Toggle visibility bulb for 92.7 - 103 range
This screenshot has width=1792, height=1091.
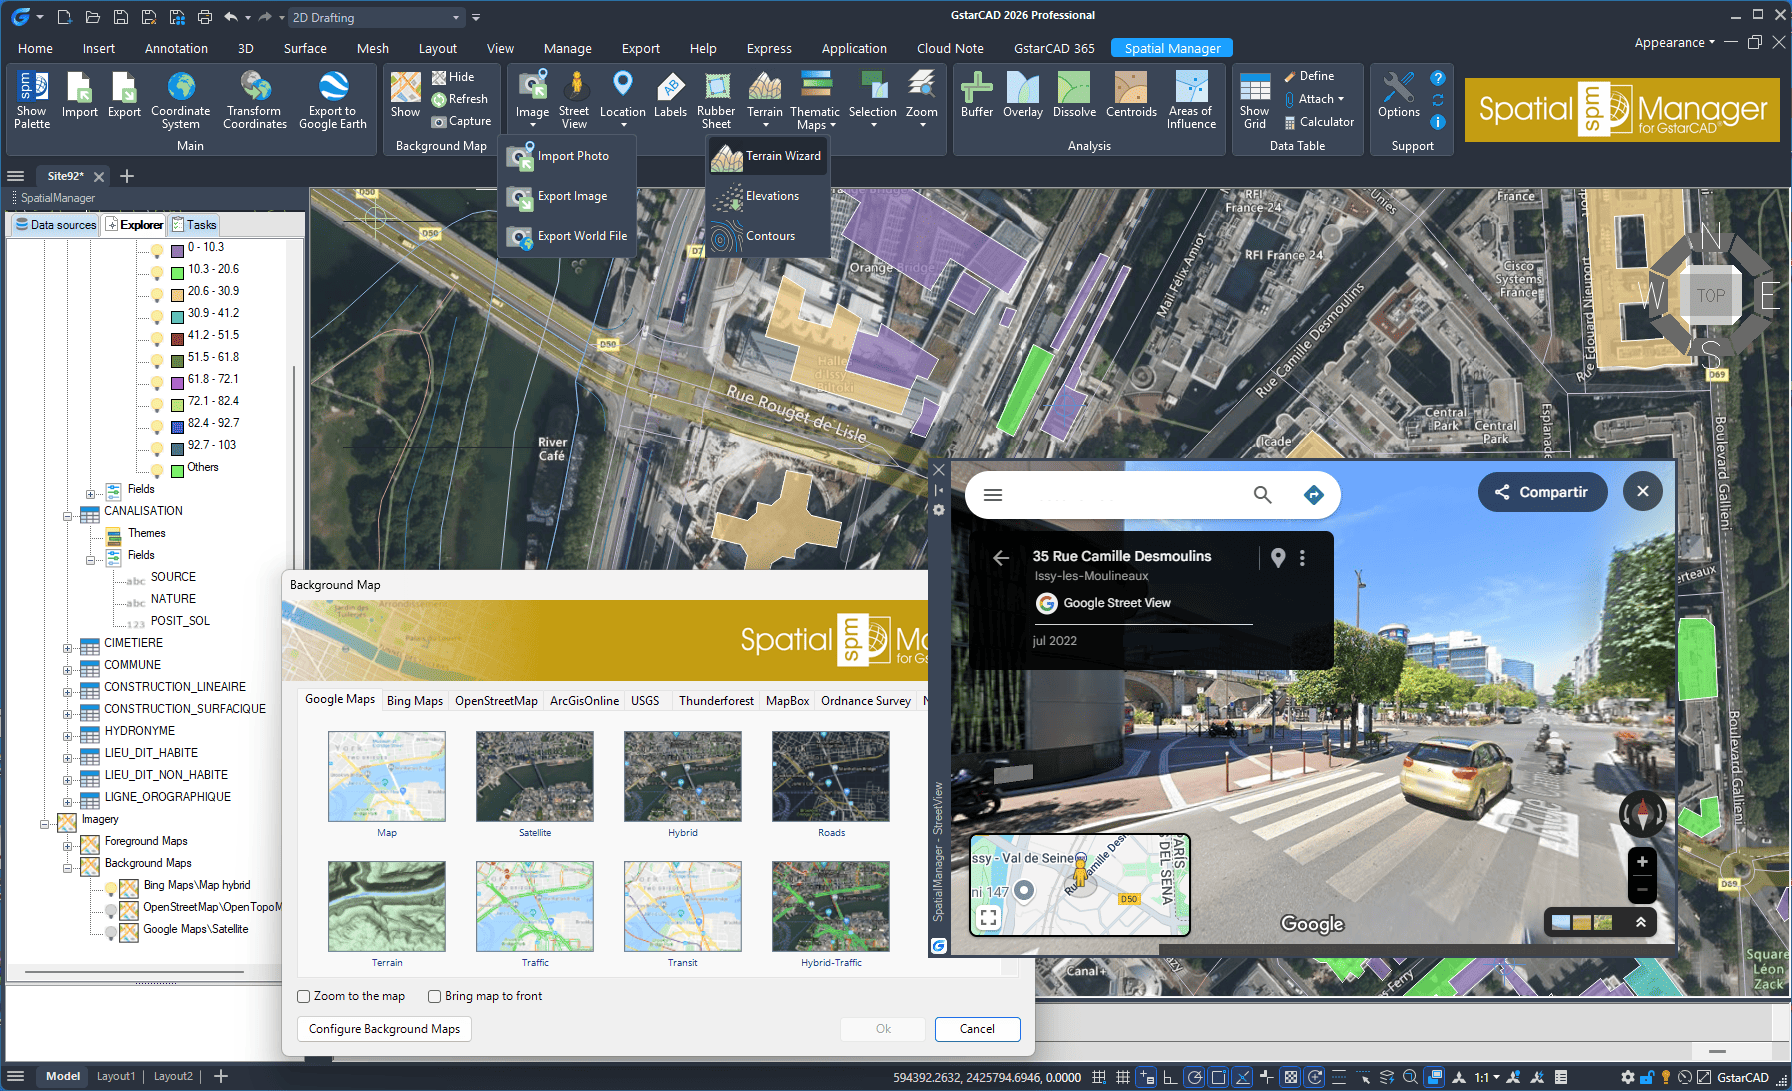click(x=157, y=447)
